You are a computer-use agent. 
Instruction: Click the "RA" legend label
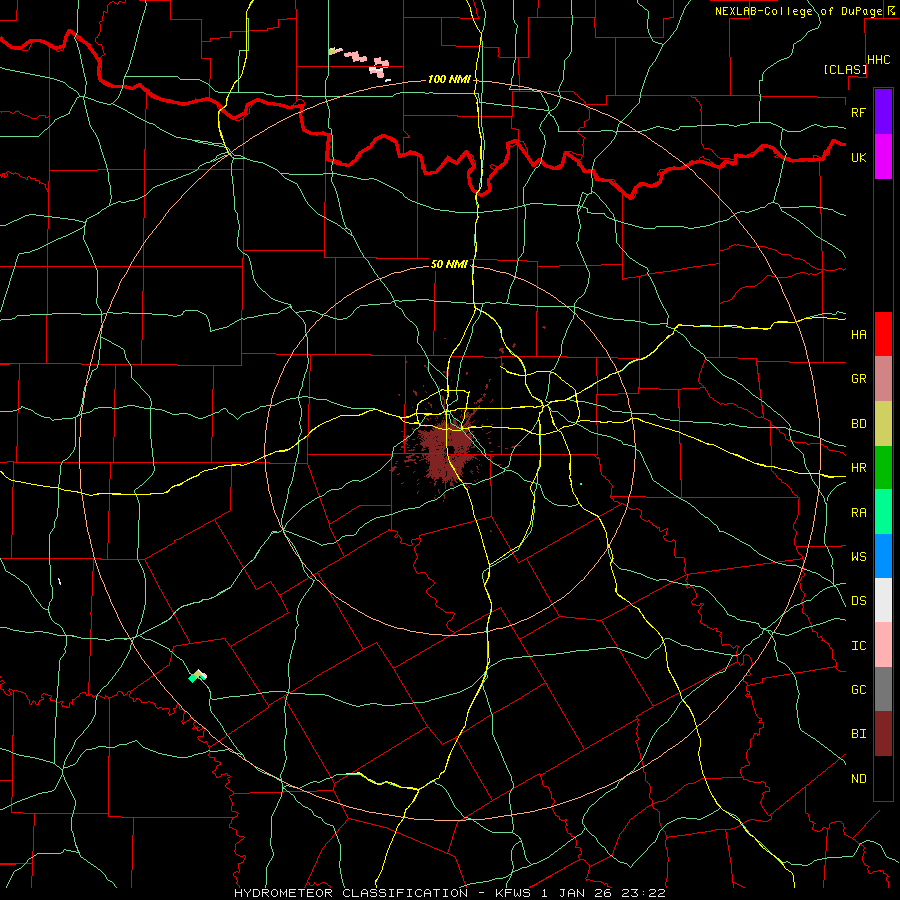click(x=858, y=513)
